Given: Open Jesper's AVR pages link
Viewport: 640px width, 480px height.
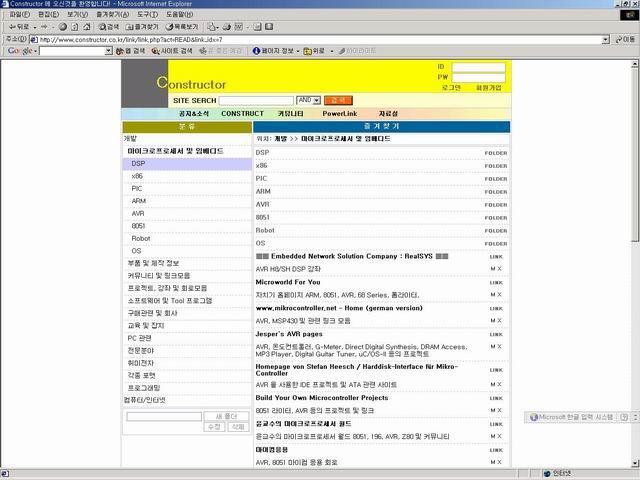Looking at the screenshot, I should point(289,334).
